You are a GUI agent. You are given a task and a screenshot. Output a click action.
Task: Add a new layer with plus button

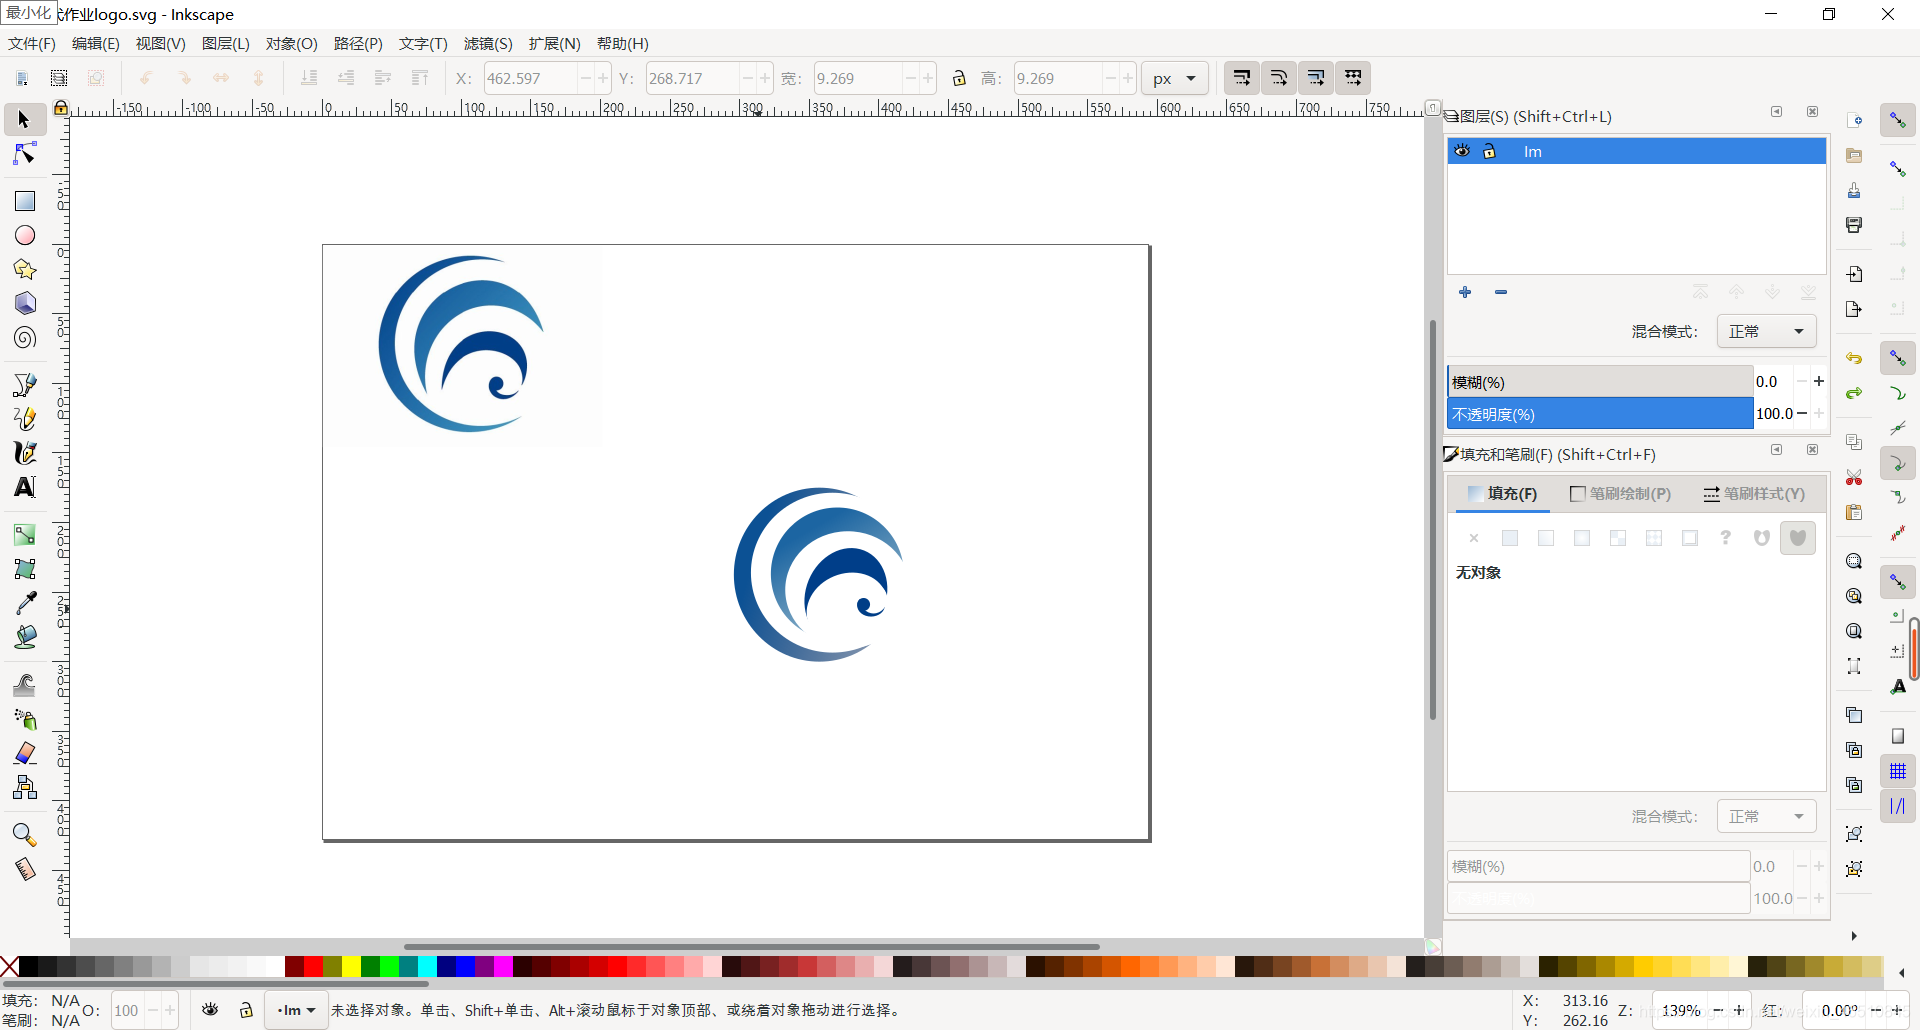click(1465, 292)
